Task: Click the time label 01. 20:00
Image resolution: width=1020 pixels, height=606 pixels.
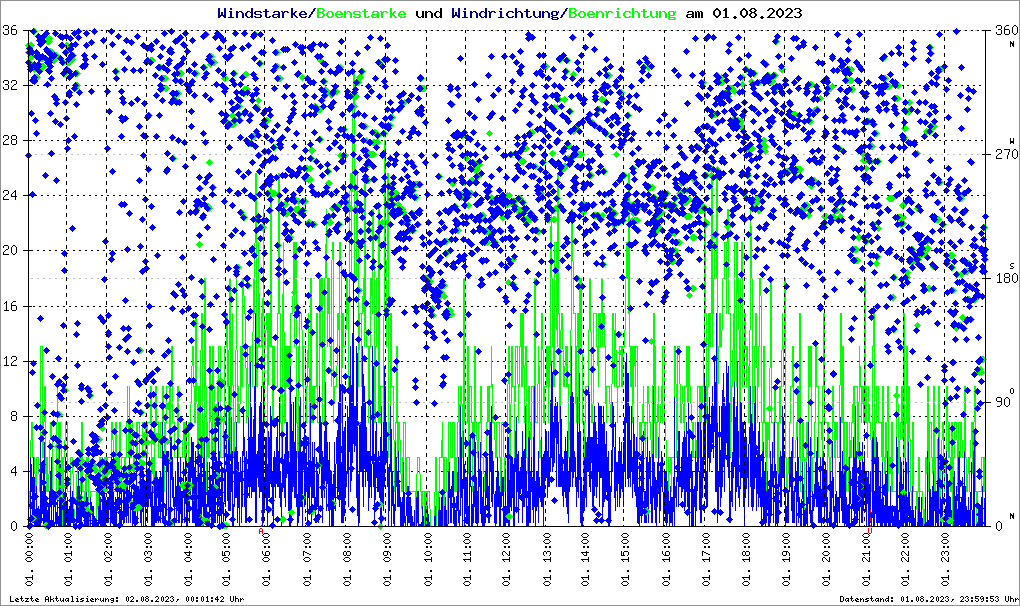Action: click(x=825, y=559)
